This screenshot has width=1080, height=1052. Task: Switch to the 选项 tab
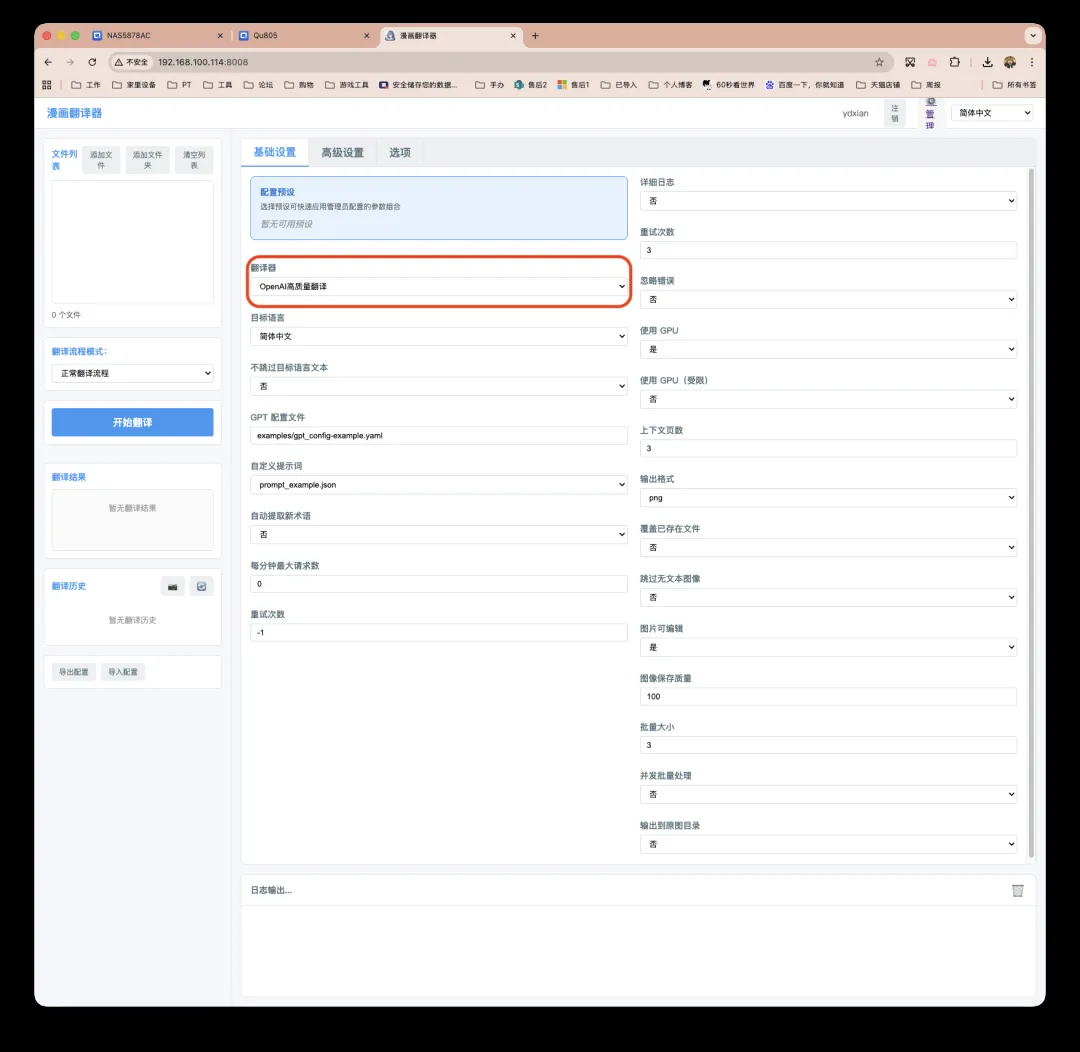point(400,153)
